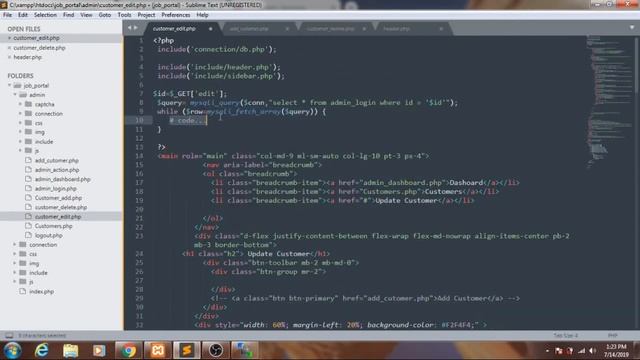The width and height of the screenshot is (640, 360).
Task: Open the File menu
Action: 8,15
